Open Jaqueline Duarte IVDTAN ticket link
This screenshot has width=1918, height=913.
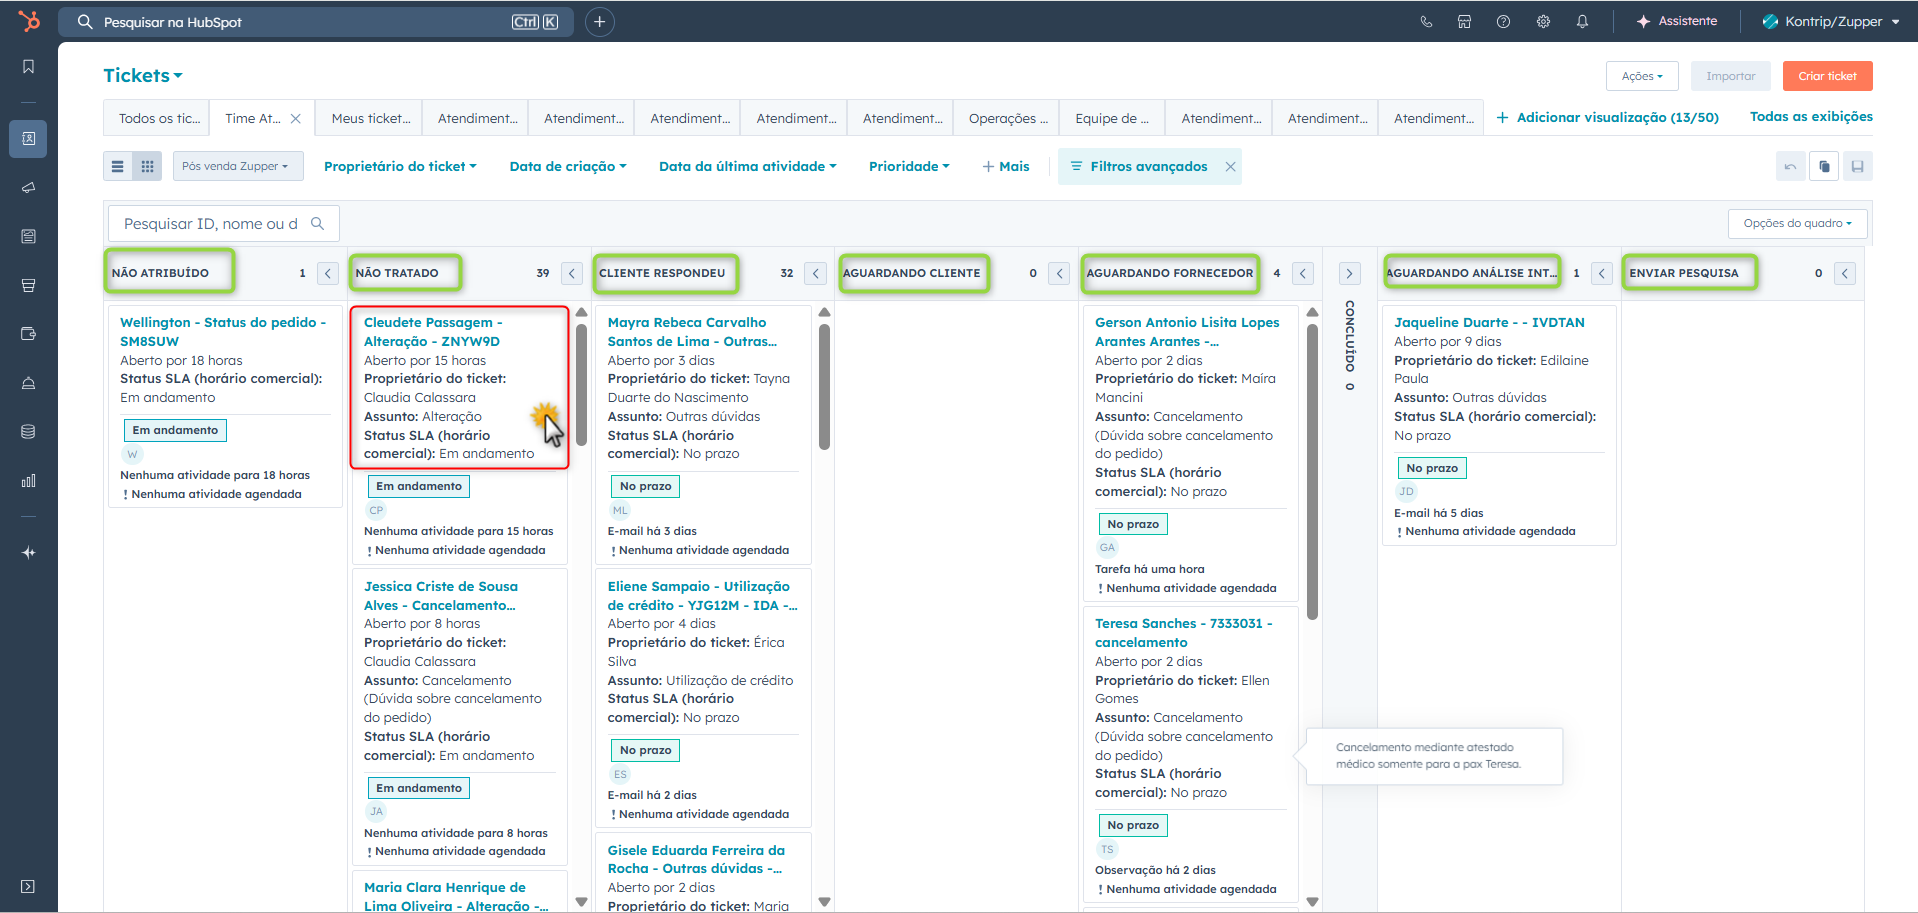(1488, 322)
